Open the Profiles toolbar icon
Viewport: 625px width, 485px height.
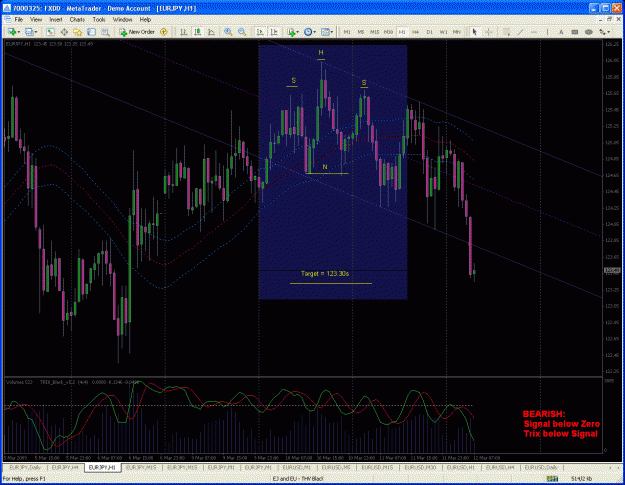(29, 32)
